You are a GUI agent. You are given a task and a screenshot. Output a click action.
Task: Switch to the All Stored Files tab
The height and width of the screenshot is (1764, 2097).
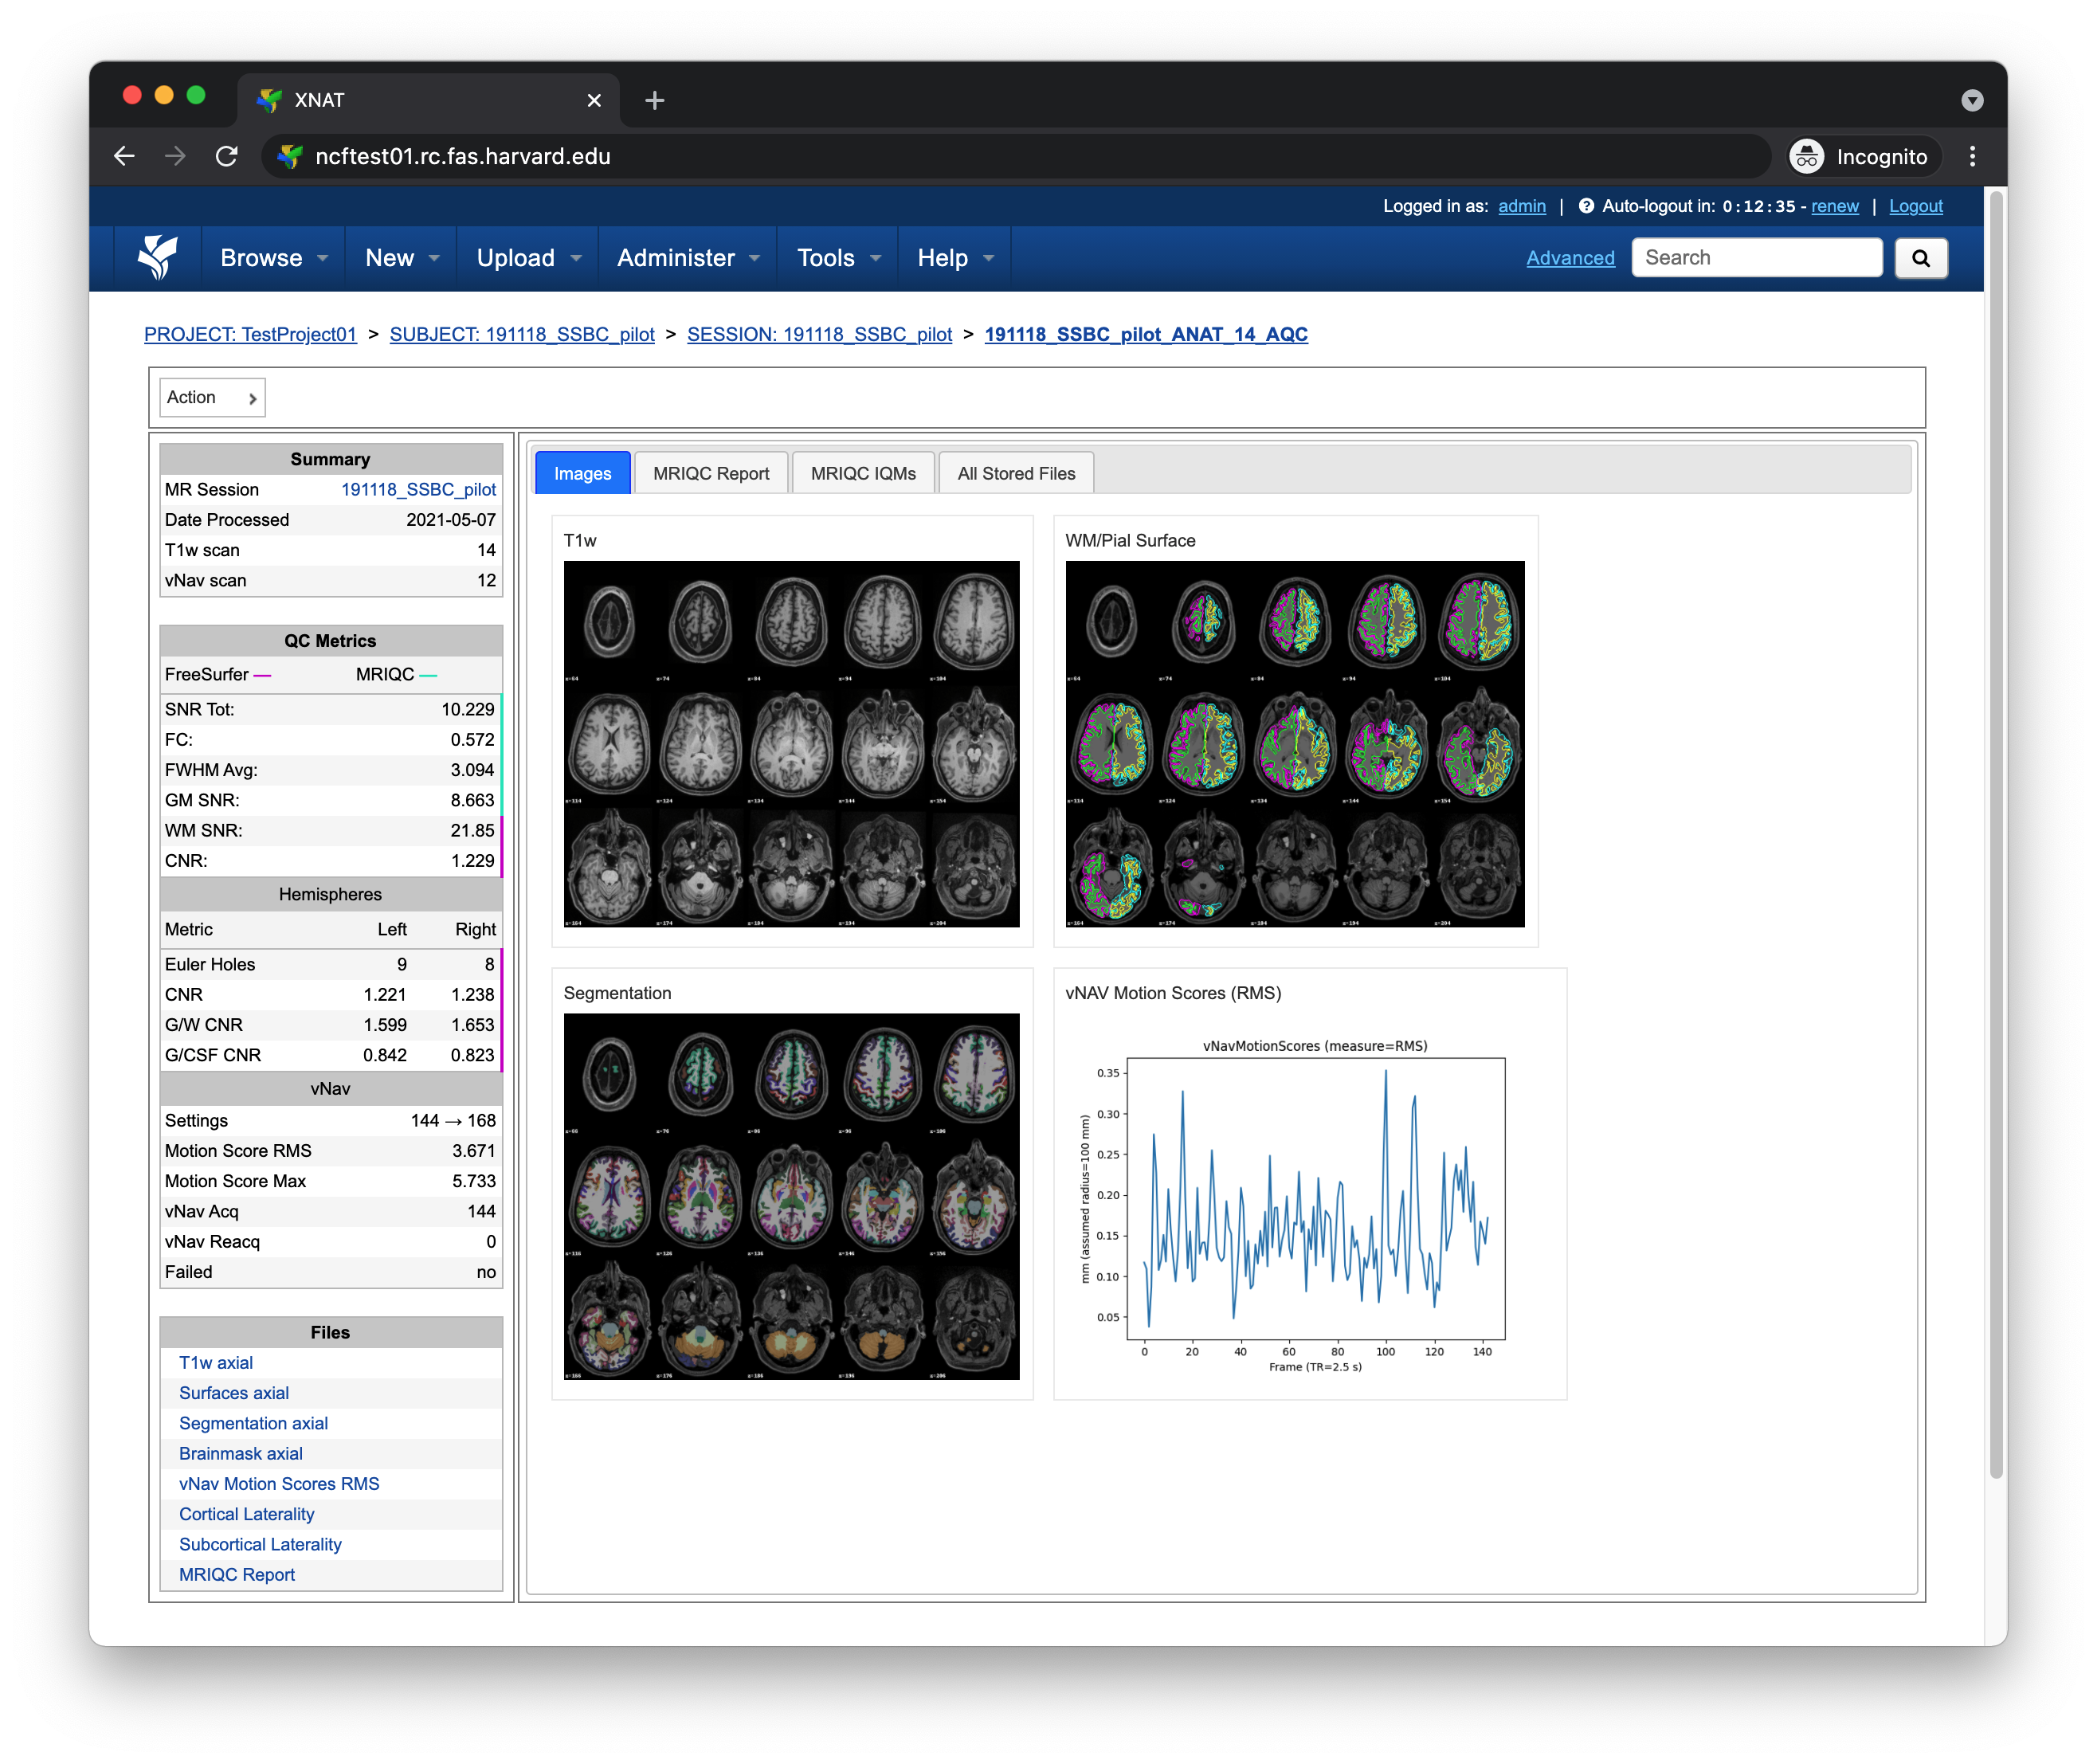coord(1016,473)
